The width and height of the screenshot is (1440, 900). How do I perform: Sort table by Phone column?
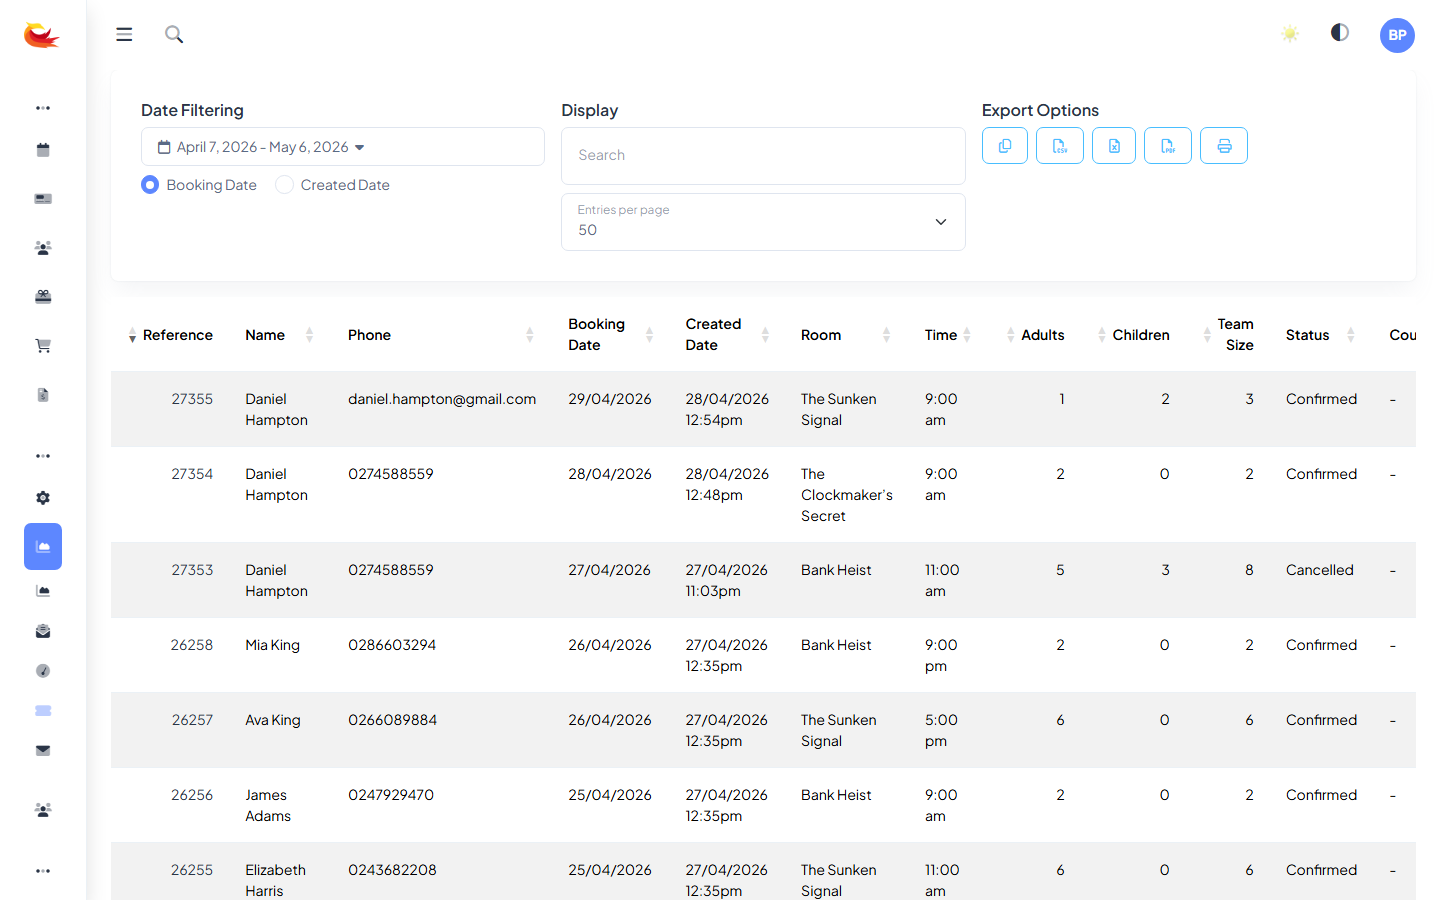[440, 336]
